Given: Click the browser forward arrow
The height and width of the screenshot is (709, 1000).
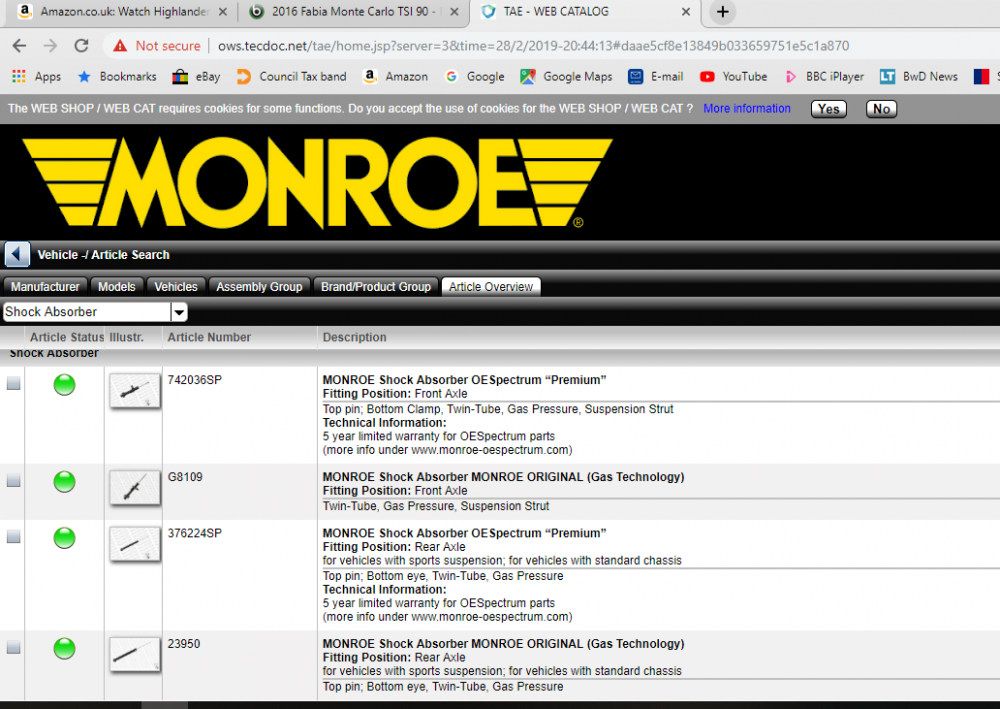Looking at the screenshot, I should (x=50, y=46).
